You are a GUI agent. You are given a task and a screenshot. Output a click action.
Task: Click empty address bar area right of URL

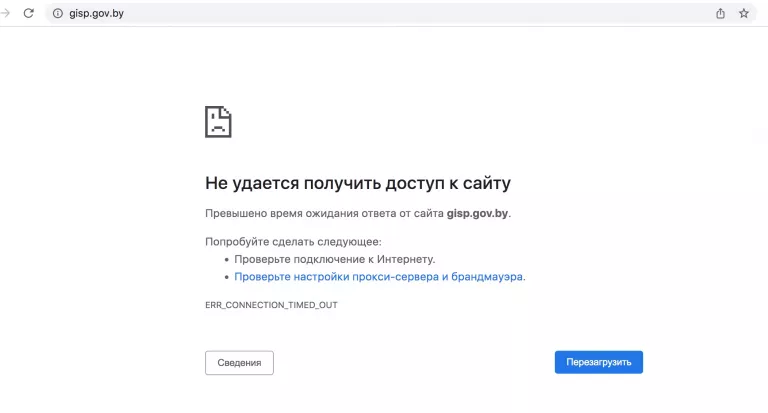coord(400,13)
